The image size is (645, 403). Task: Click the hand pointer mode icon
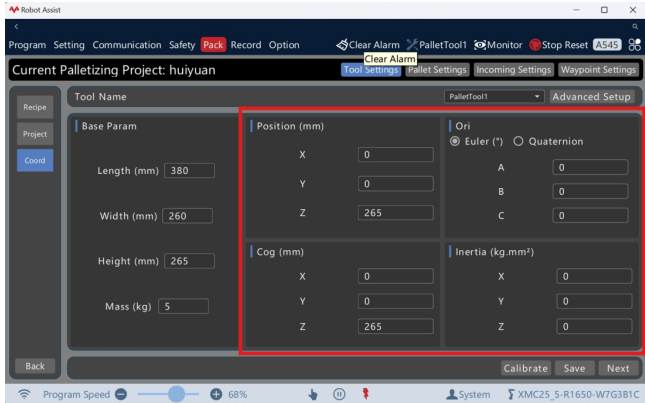(313, 395)
